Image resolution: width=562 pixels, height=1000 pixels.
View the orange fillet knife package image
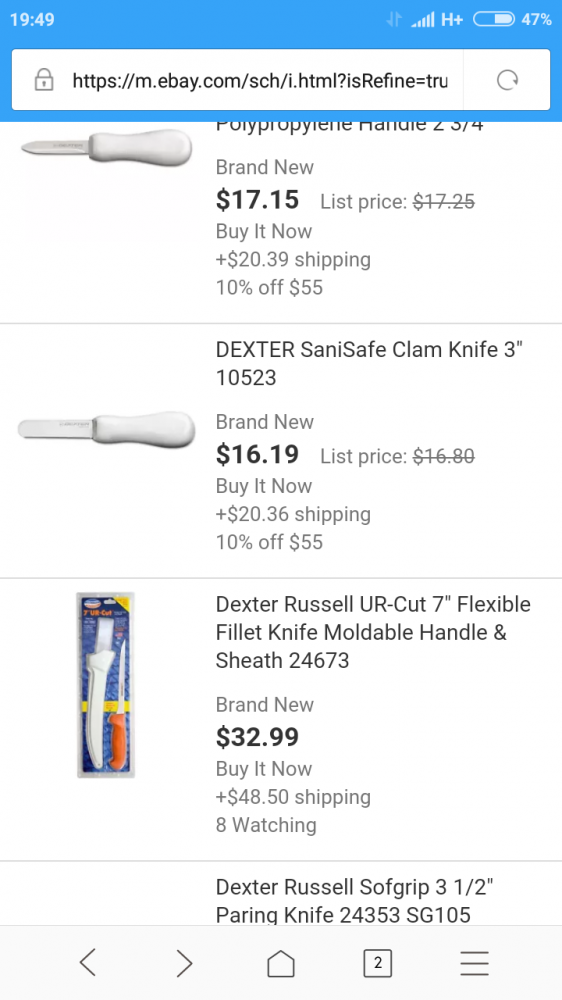(x=106, y=685)
